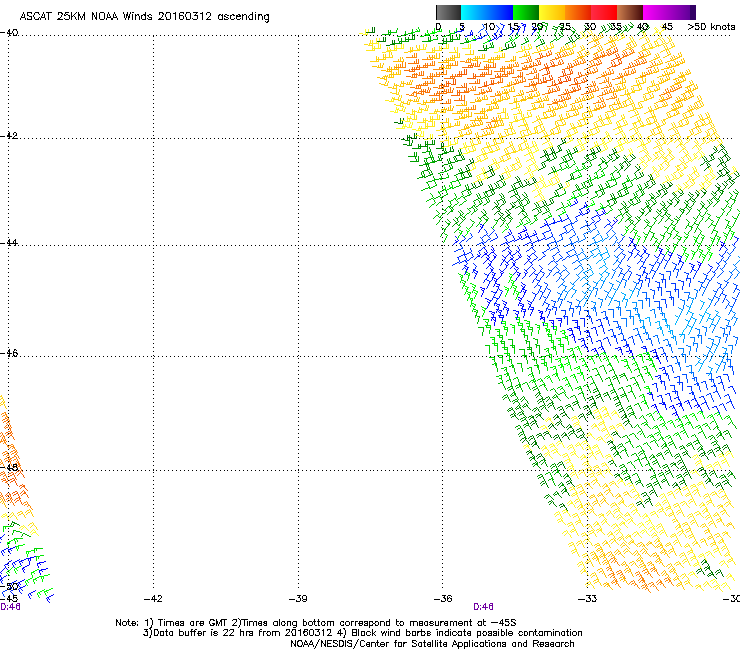740x650 pixels.
Task: Click the brown 35–40 knots legend segment
Action: [630, 12]
